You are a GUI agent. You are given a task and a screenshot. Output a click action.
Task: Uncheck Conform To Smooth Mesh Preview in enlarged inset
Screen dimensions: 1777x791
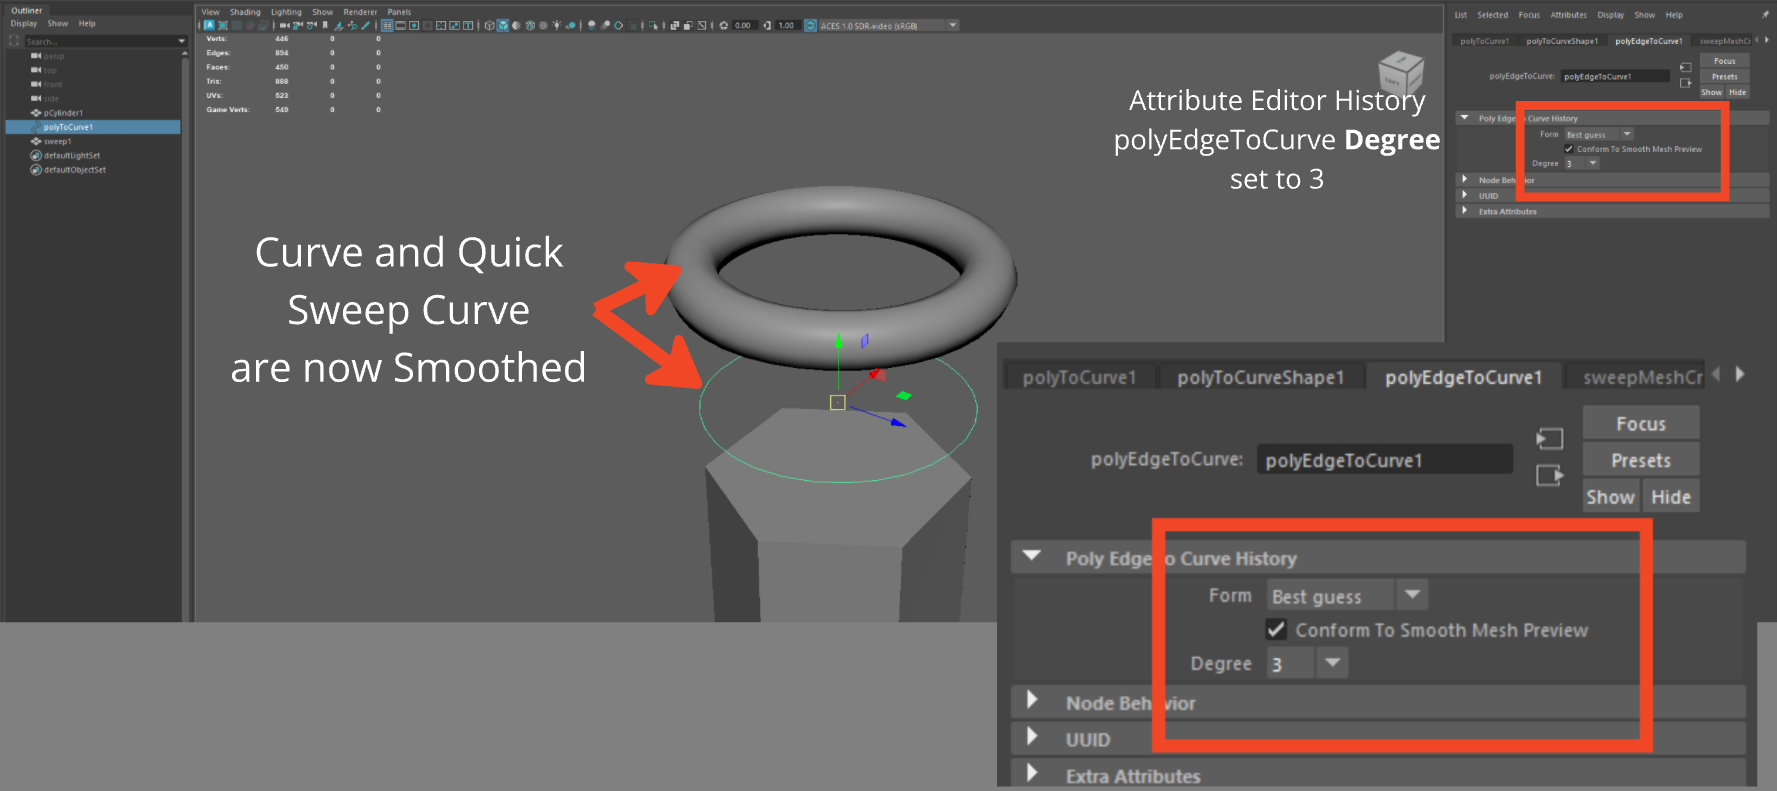[1276, 630]
